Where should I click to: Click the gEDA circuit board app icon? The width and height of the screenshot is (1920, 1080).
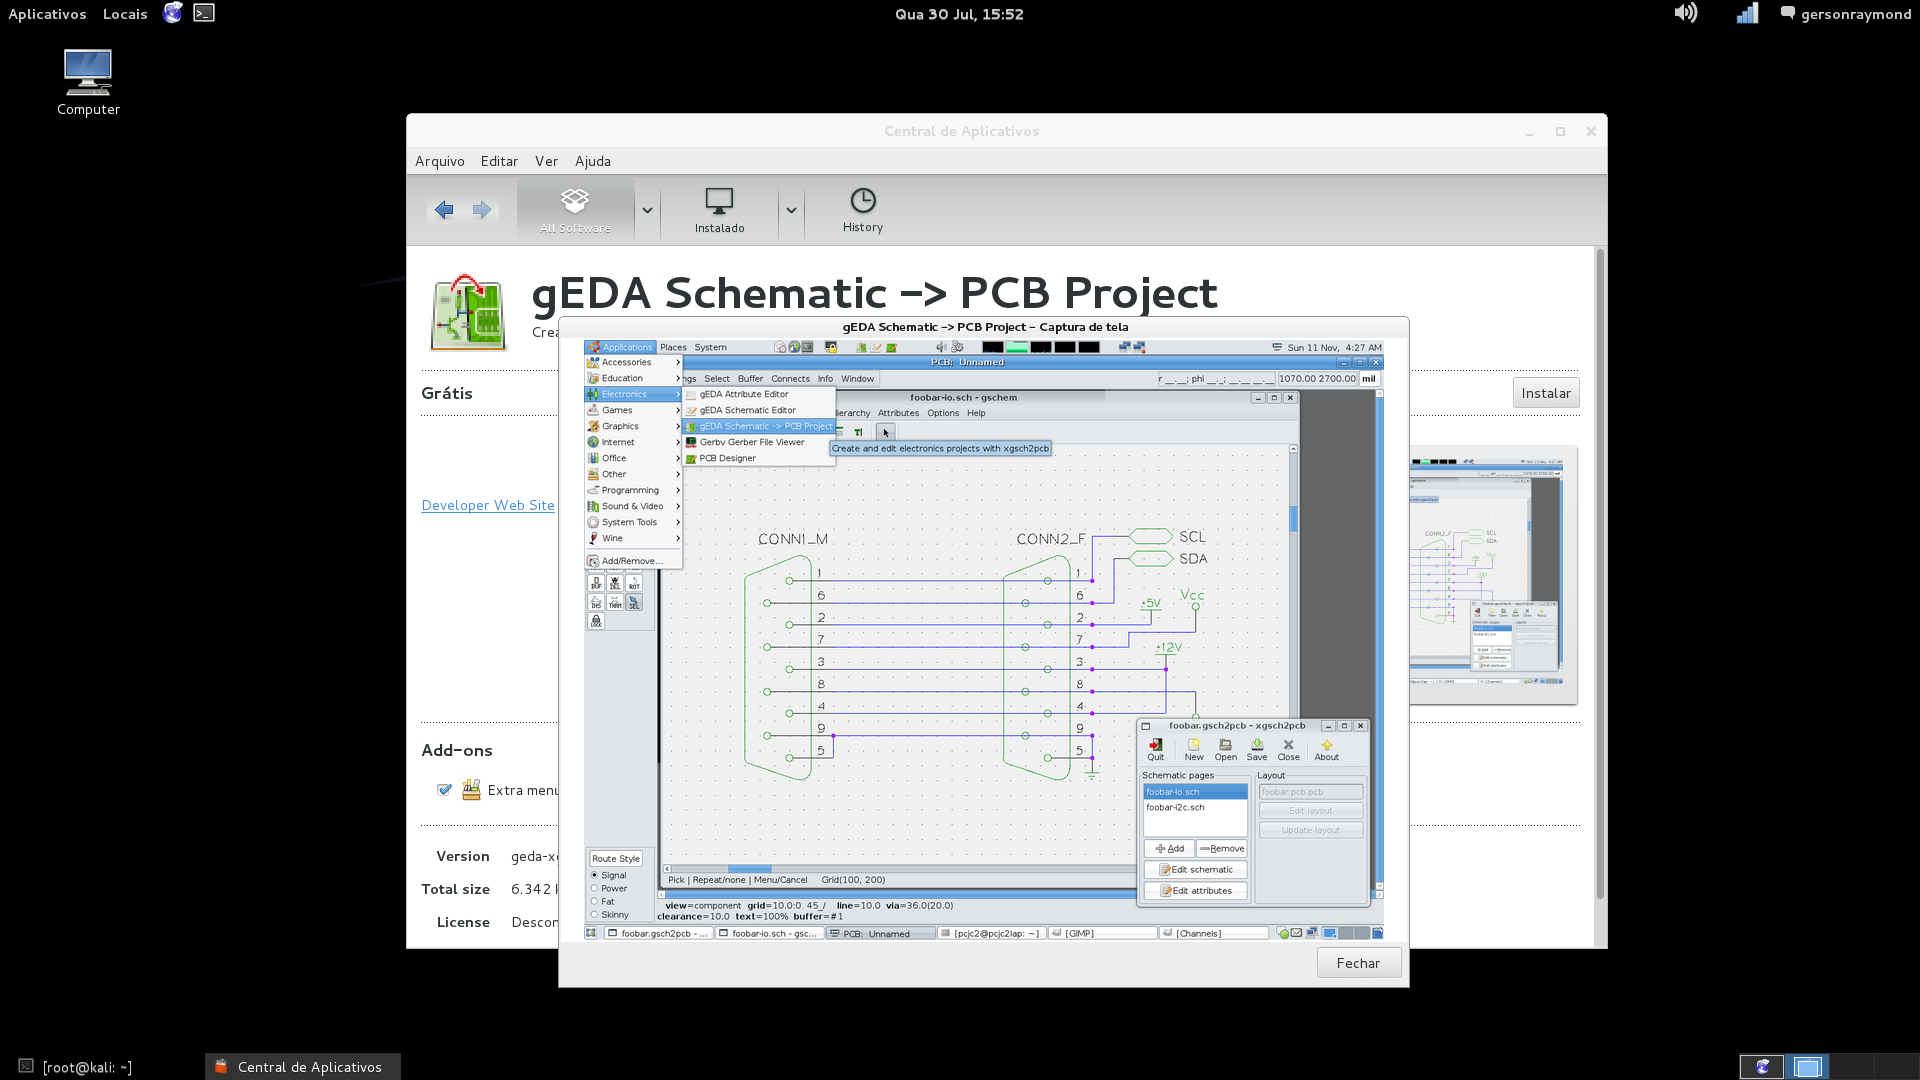click(468, 313)
